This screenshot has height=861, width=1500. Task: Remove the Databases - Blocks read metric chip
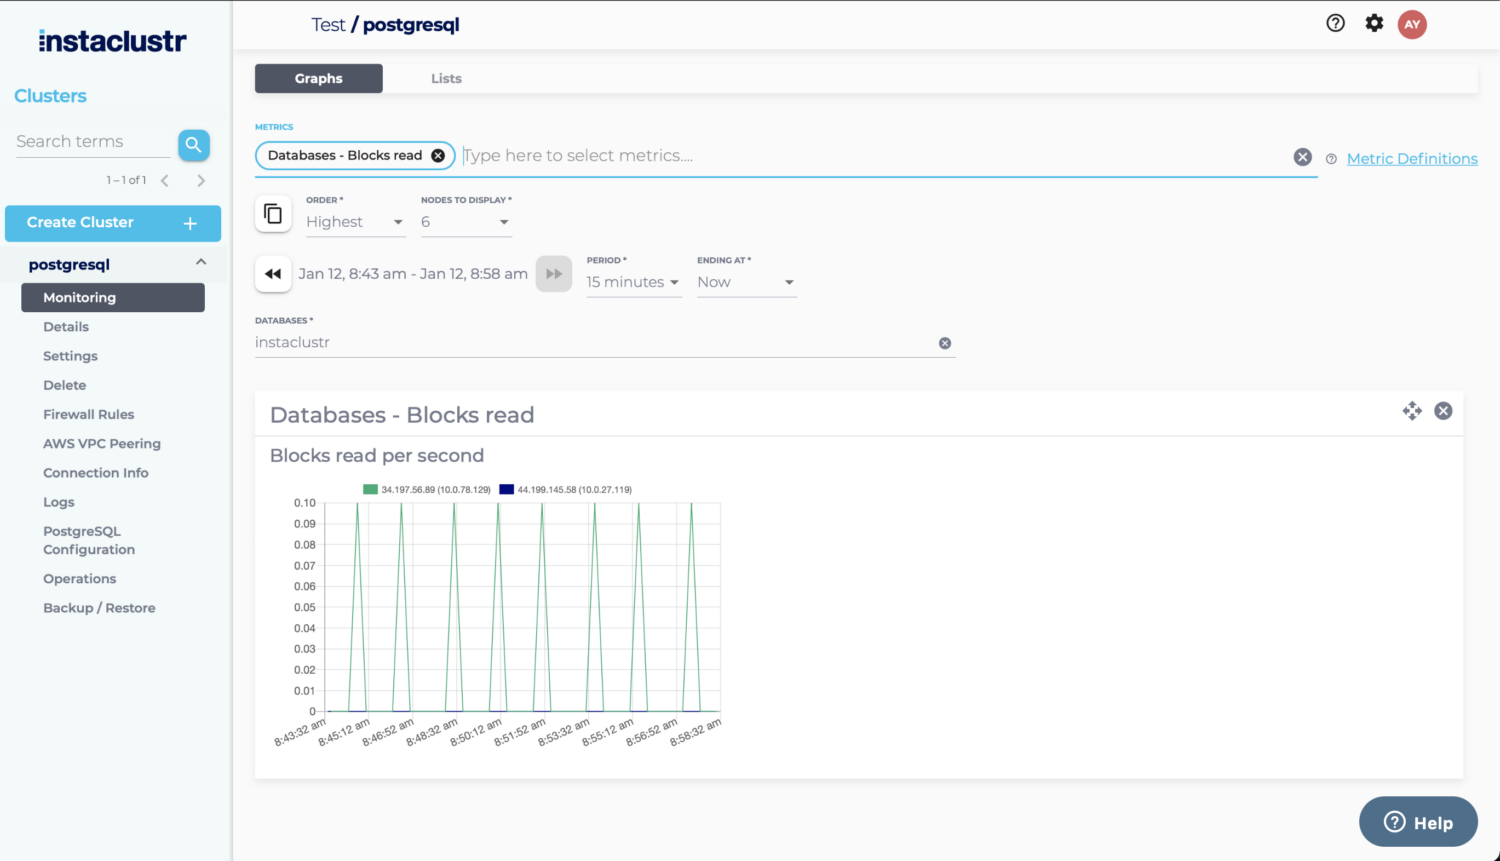438,156
